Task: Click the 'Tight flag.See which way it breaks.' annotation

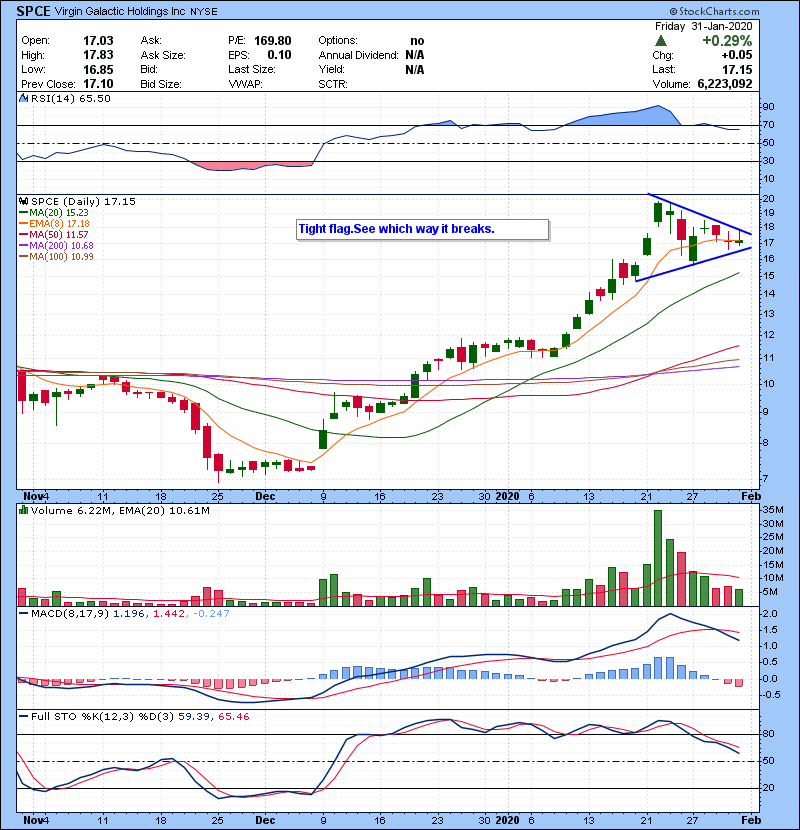Action: coord(397,229)
